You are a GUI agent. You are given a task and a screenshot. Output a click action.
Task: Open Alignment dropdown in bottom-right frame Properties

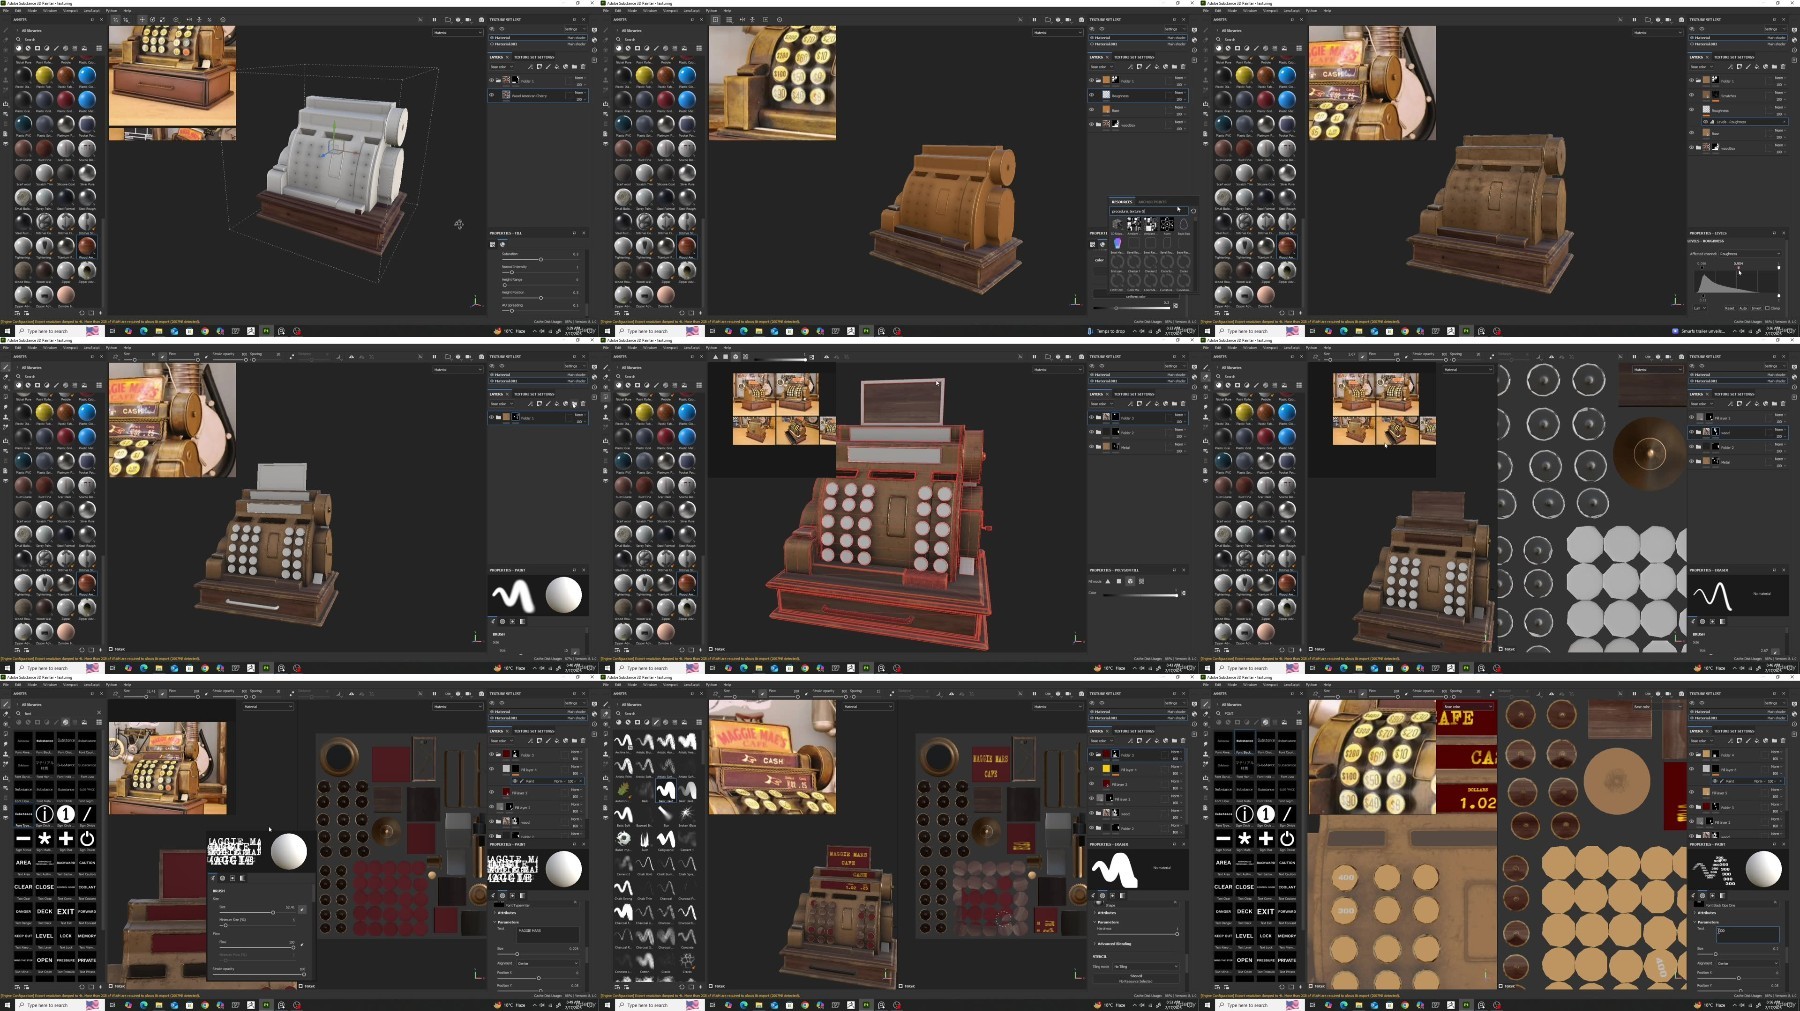tap(1747, 963)
